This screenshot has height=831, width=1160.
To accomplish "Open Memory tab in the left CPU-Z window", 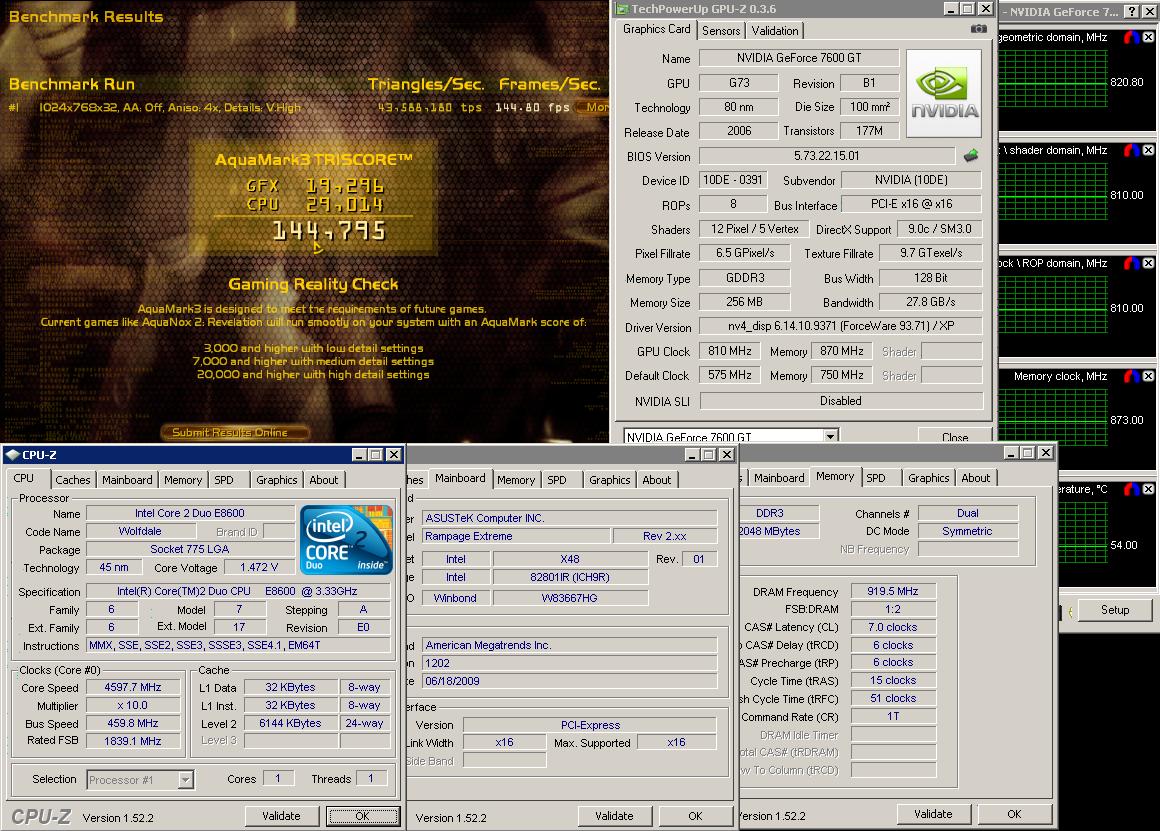I will click(x=183, y=480).
